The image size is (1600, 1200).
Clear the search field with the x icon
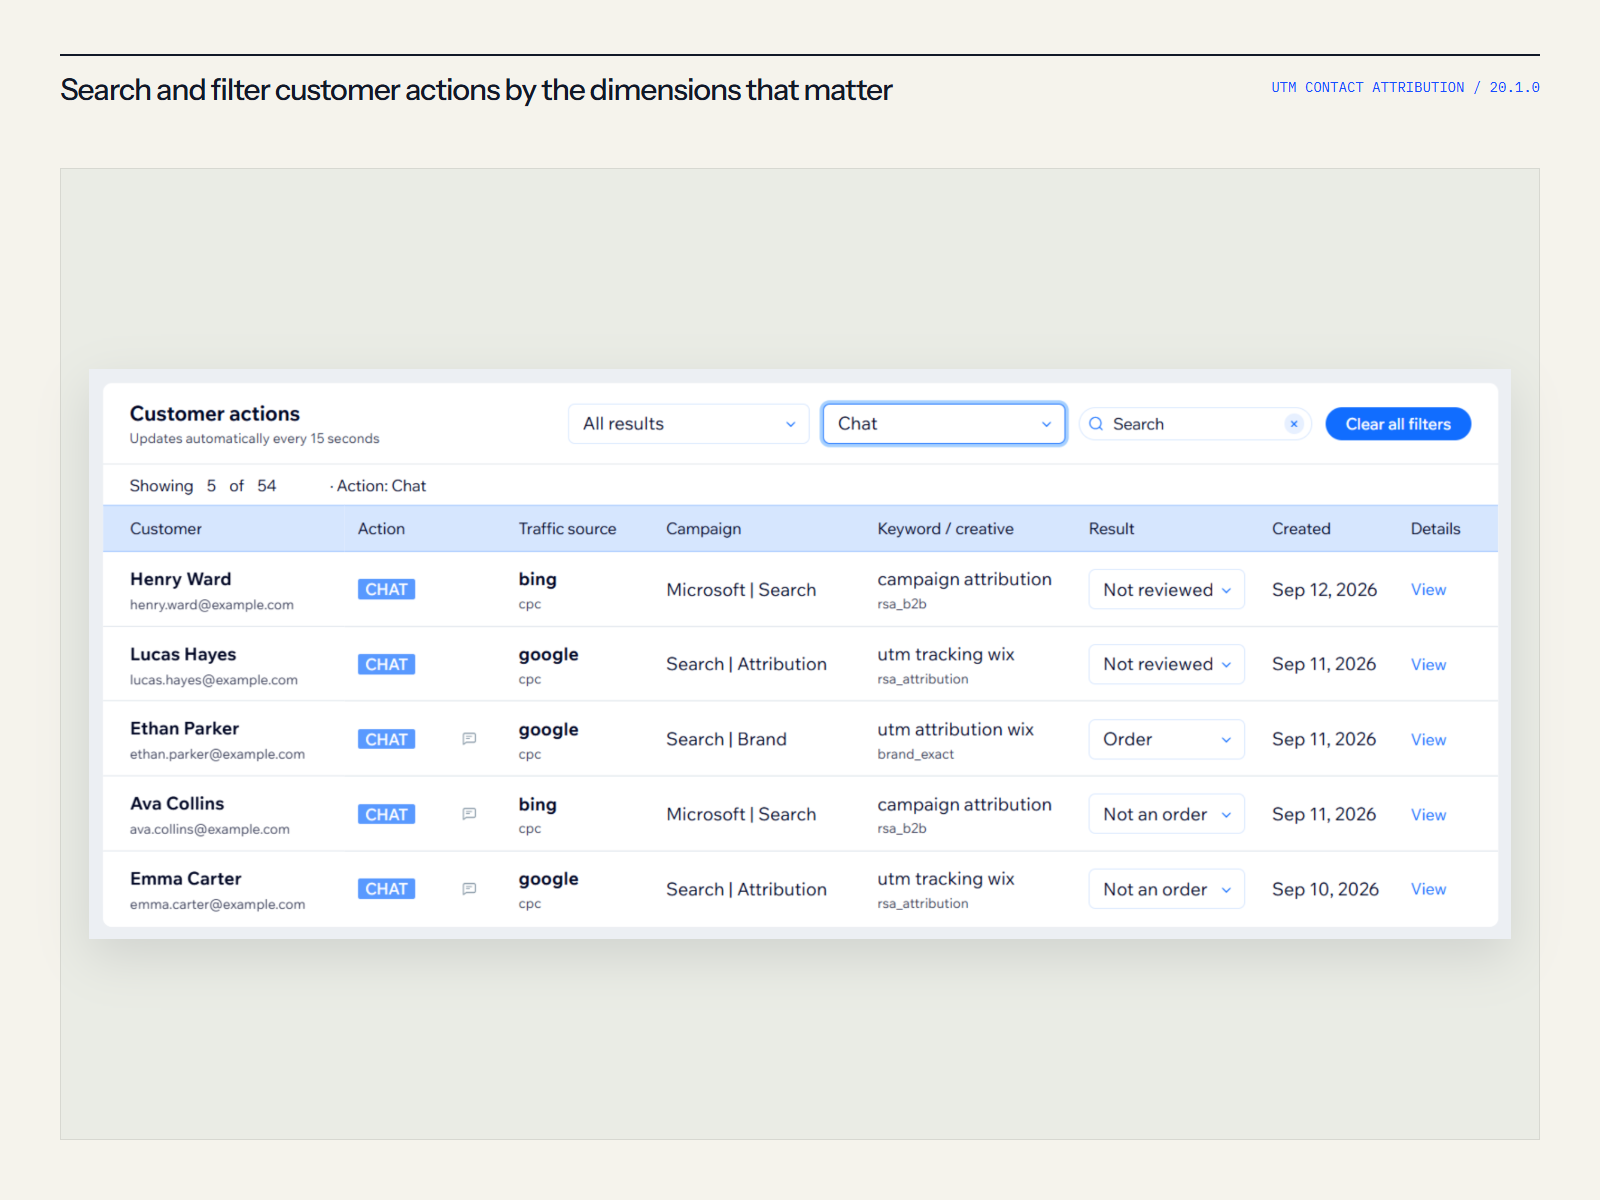coord(1294,424)
